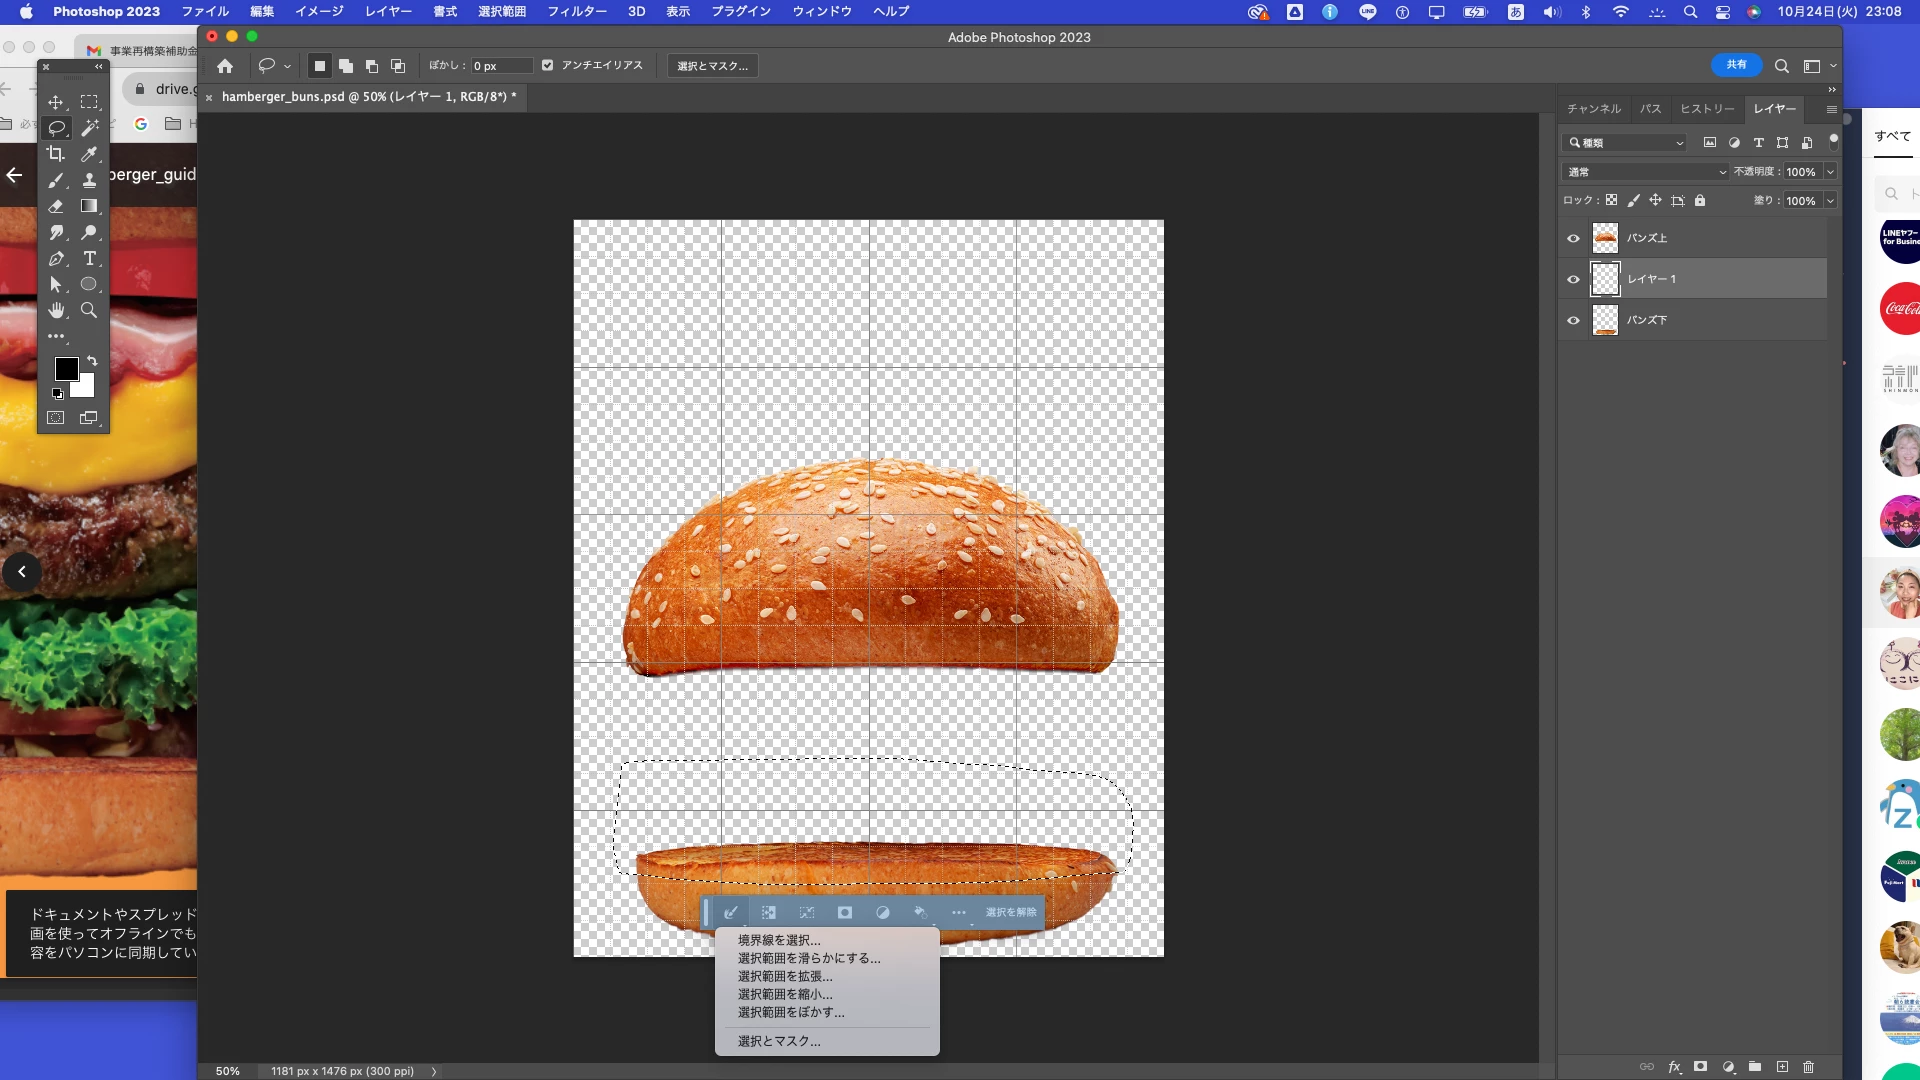Switch to the チャンネル tab
This screenshot has height=1080, width=1920.
(x=1593, y=109)
